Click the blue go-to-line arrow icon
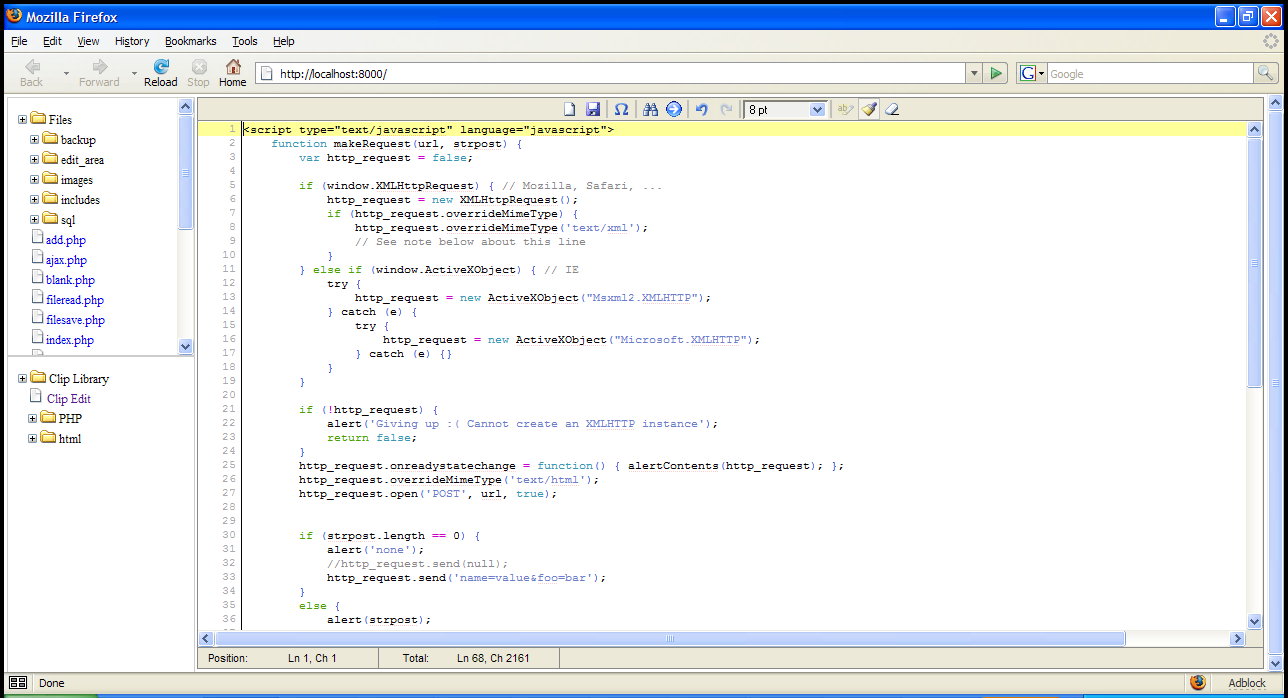The width and height of the screenshot is (1288, 698). click(673, 109)
